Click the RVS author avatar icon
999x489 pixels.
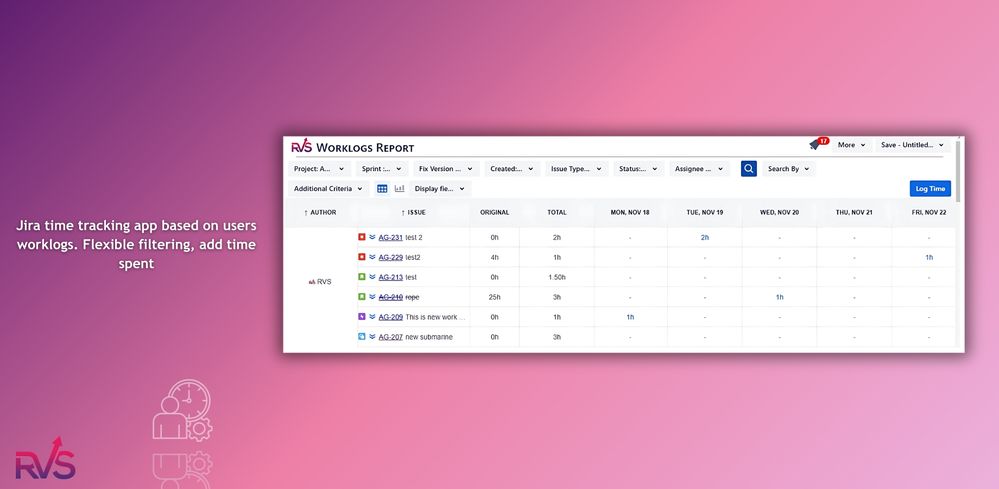[312, 281]
